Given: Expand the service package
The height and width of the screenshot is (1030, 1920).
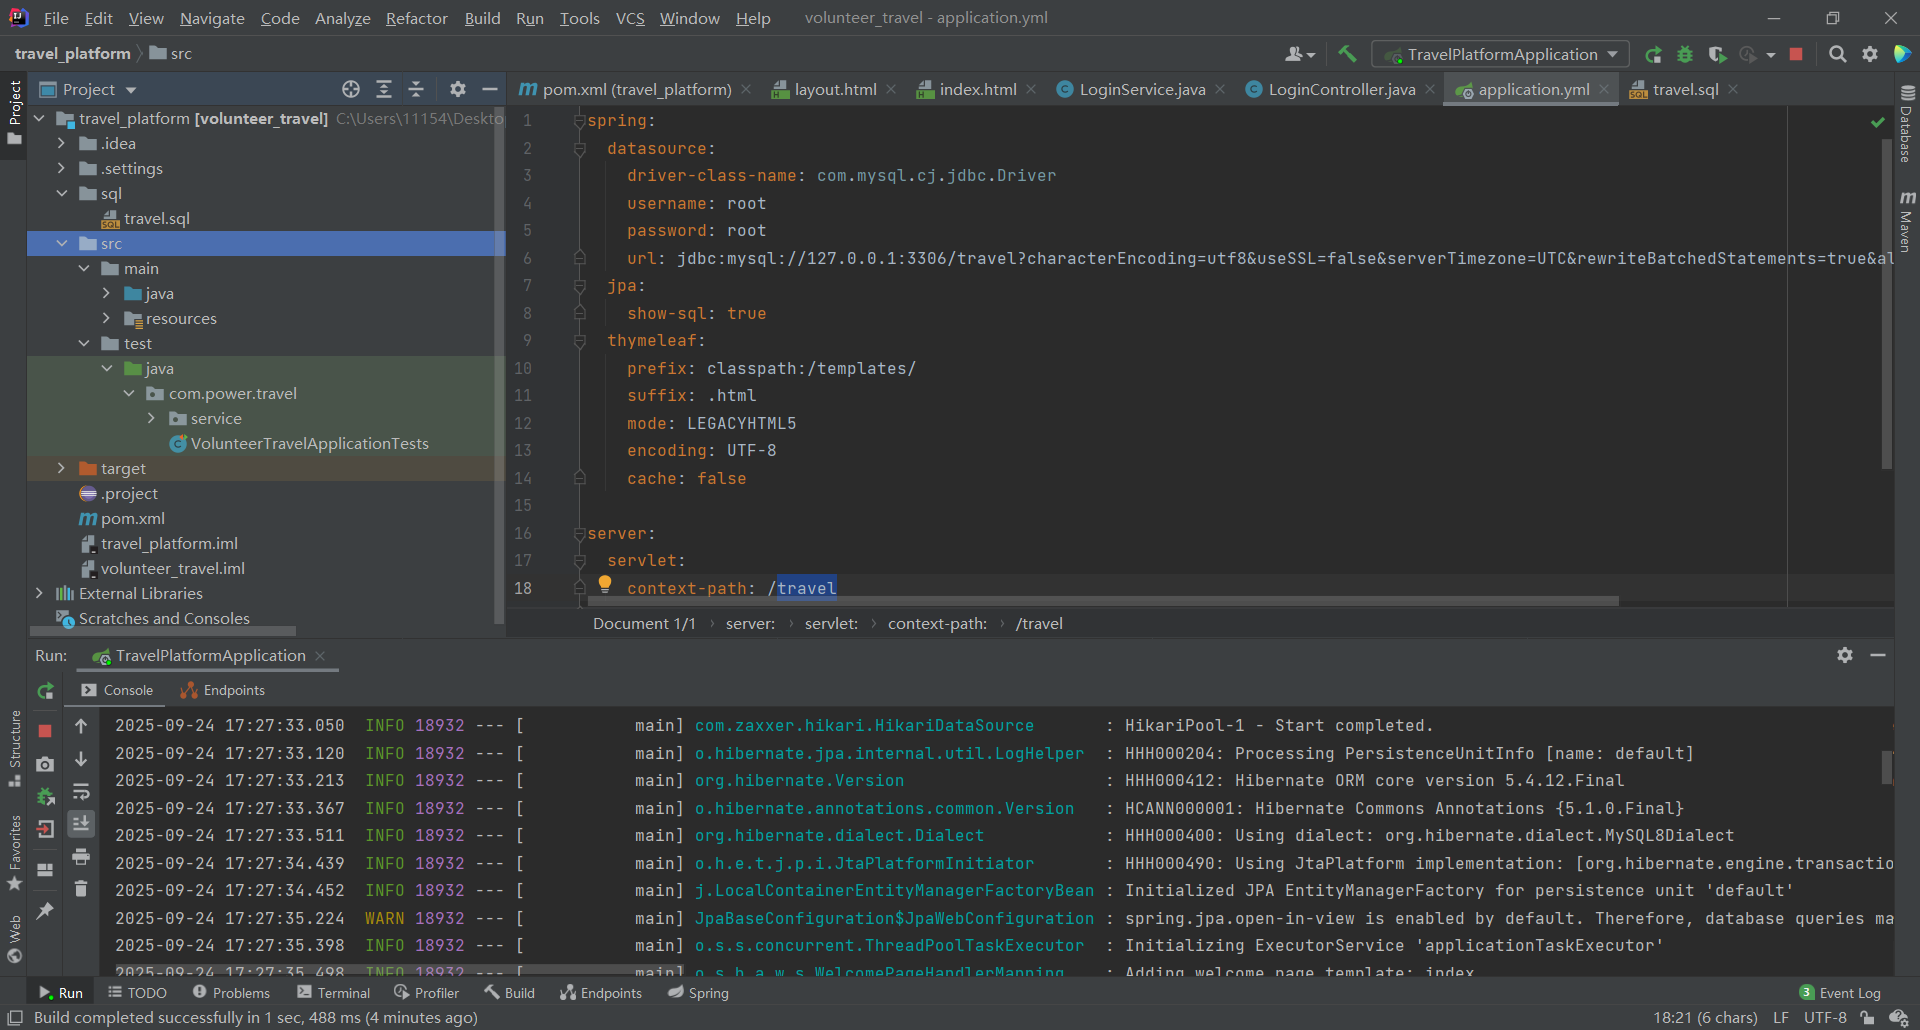Looking at the screenshot, I should tap(151, 418).
